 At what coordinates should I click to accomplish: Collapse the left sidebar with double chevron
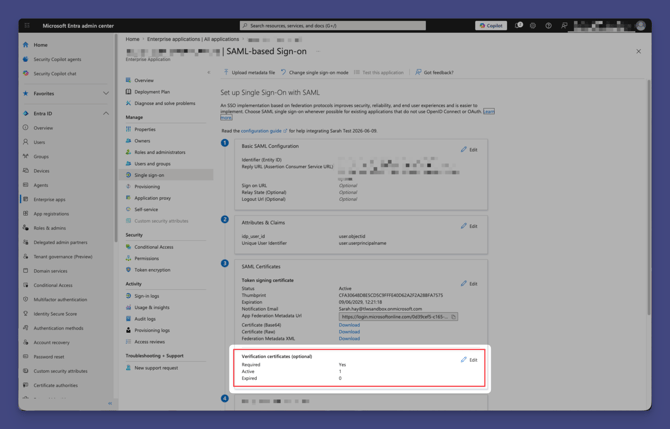(110, 403)
